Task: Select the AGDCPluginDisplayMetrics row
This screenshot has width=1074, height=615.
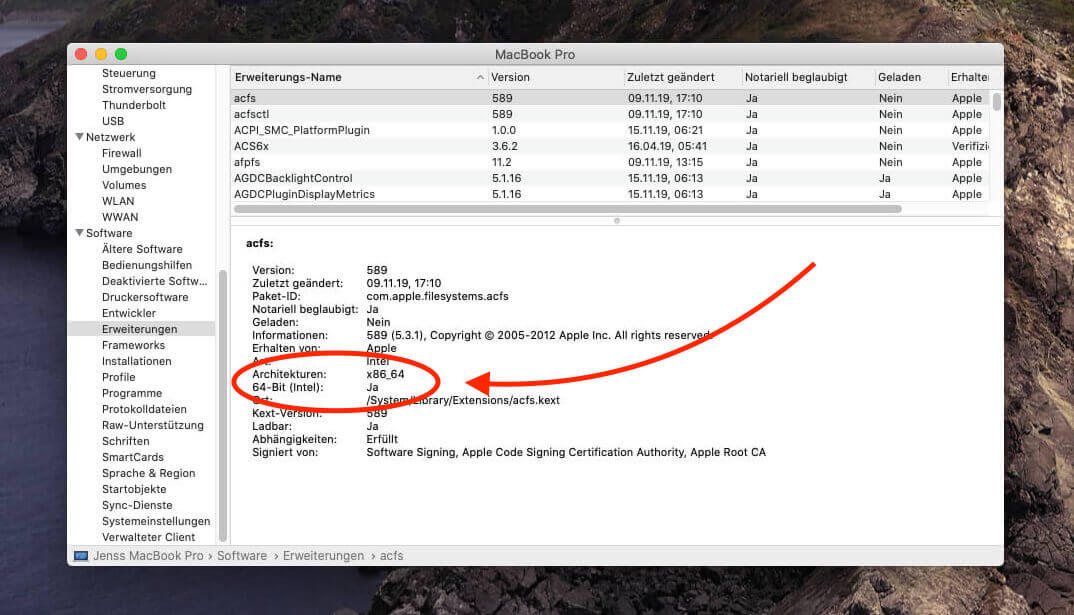Action: pos(610,194)
